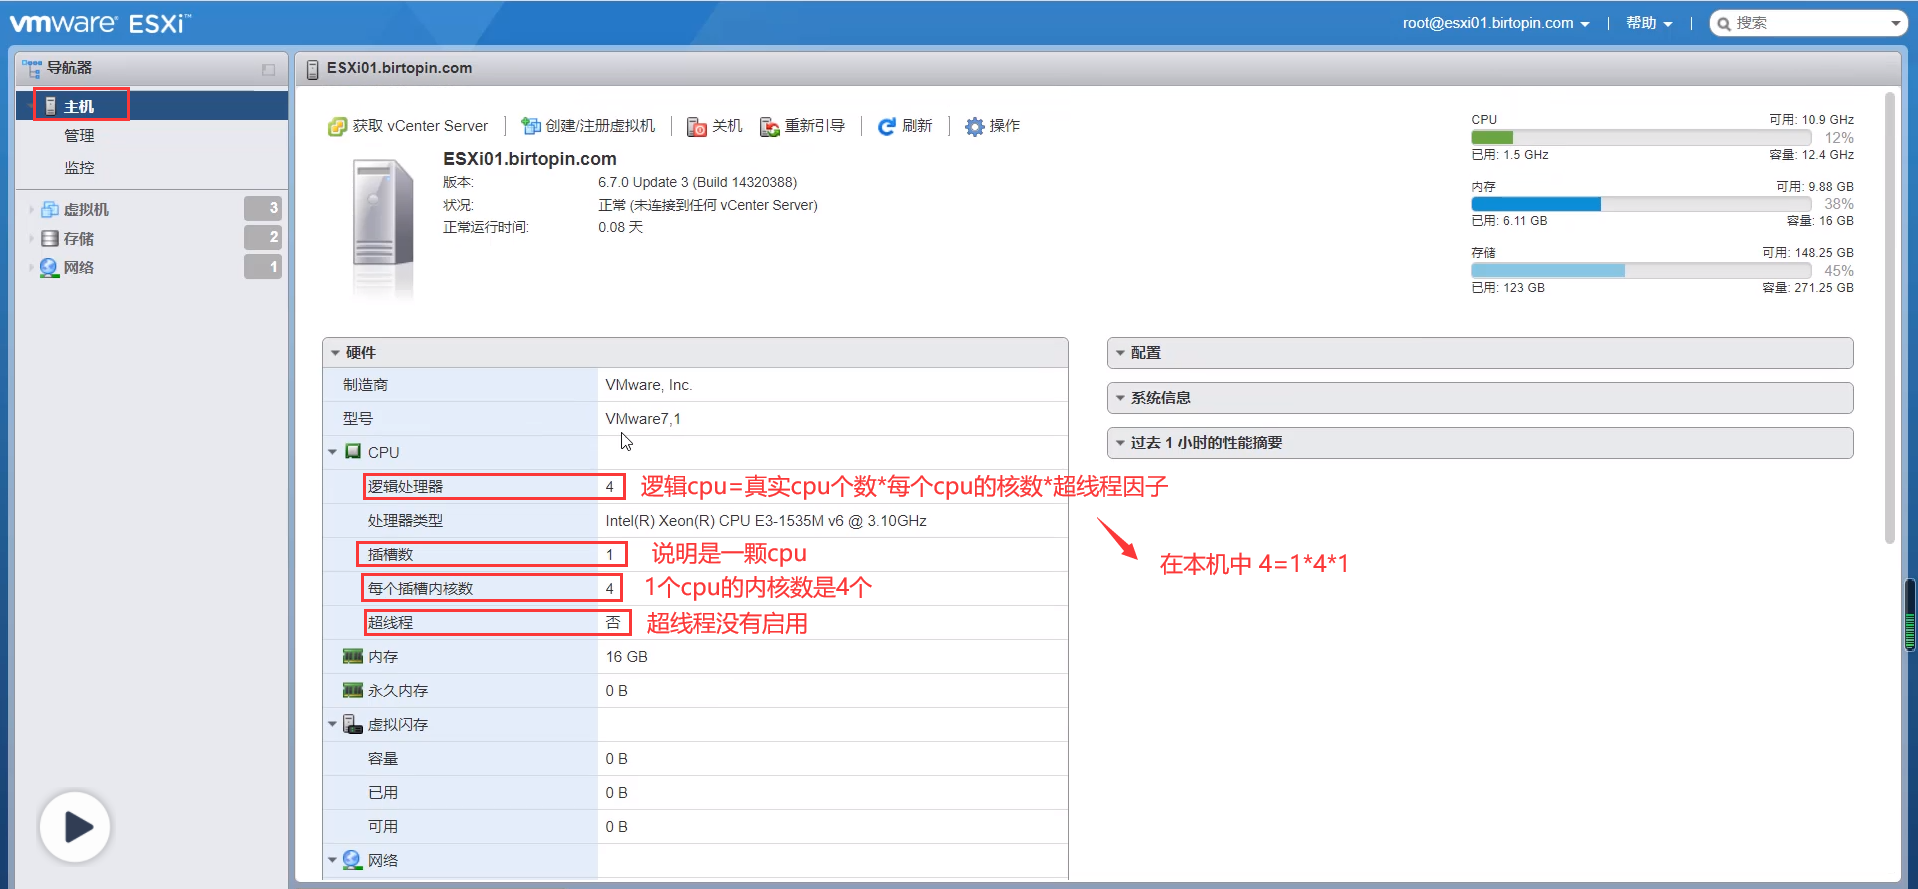1918x889 pixels.
Task: Click the version text 6.7.0 Update 3
Action: coord(697,182)
